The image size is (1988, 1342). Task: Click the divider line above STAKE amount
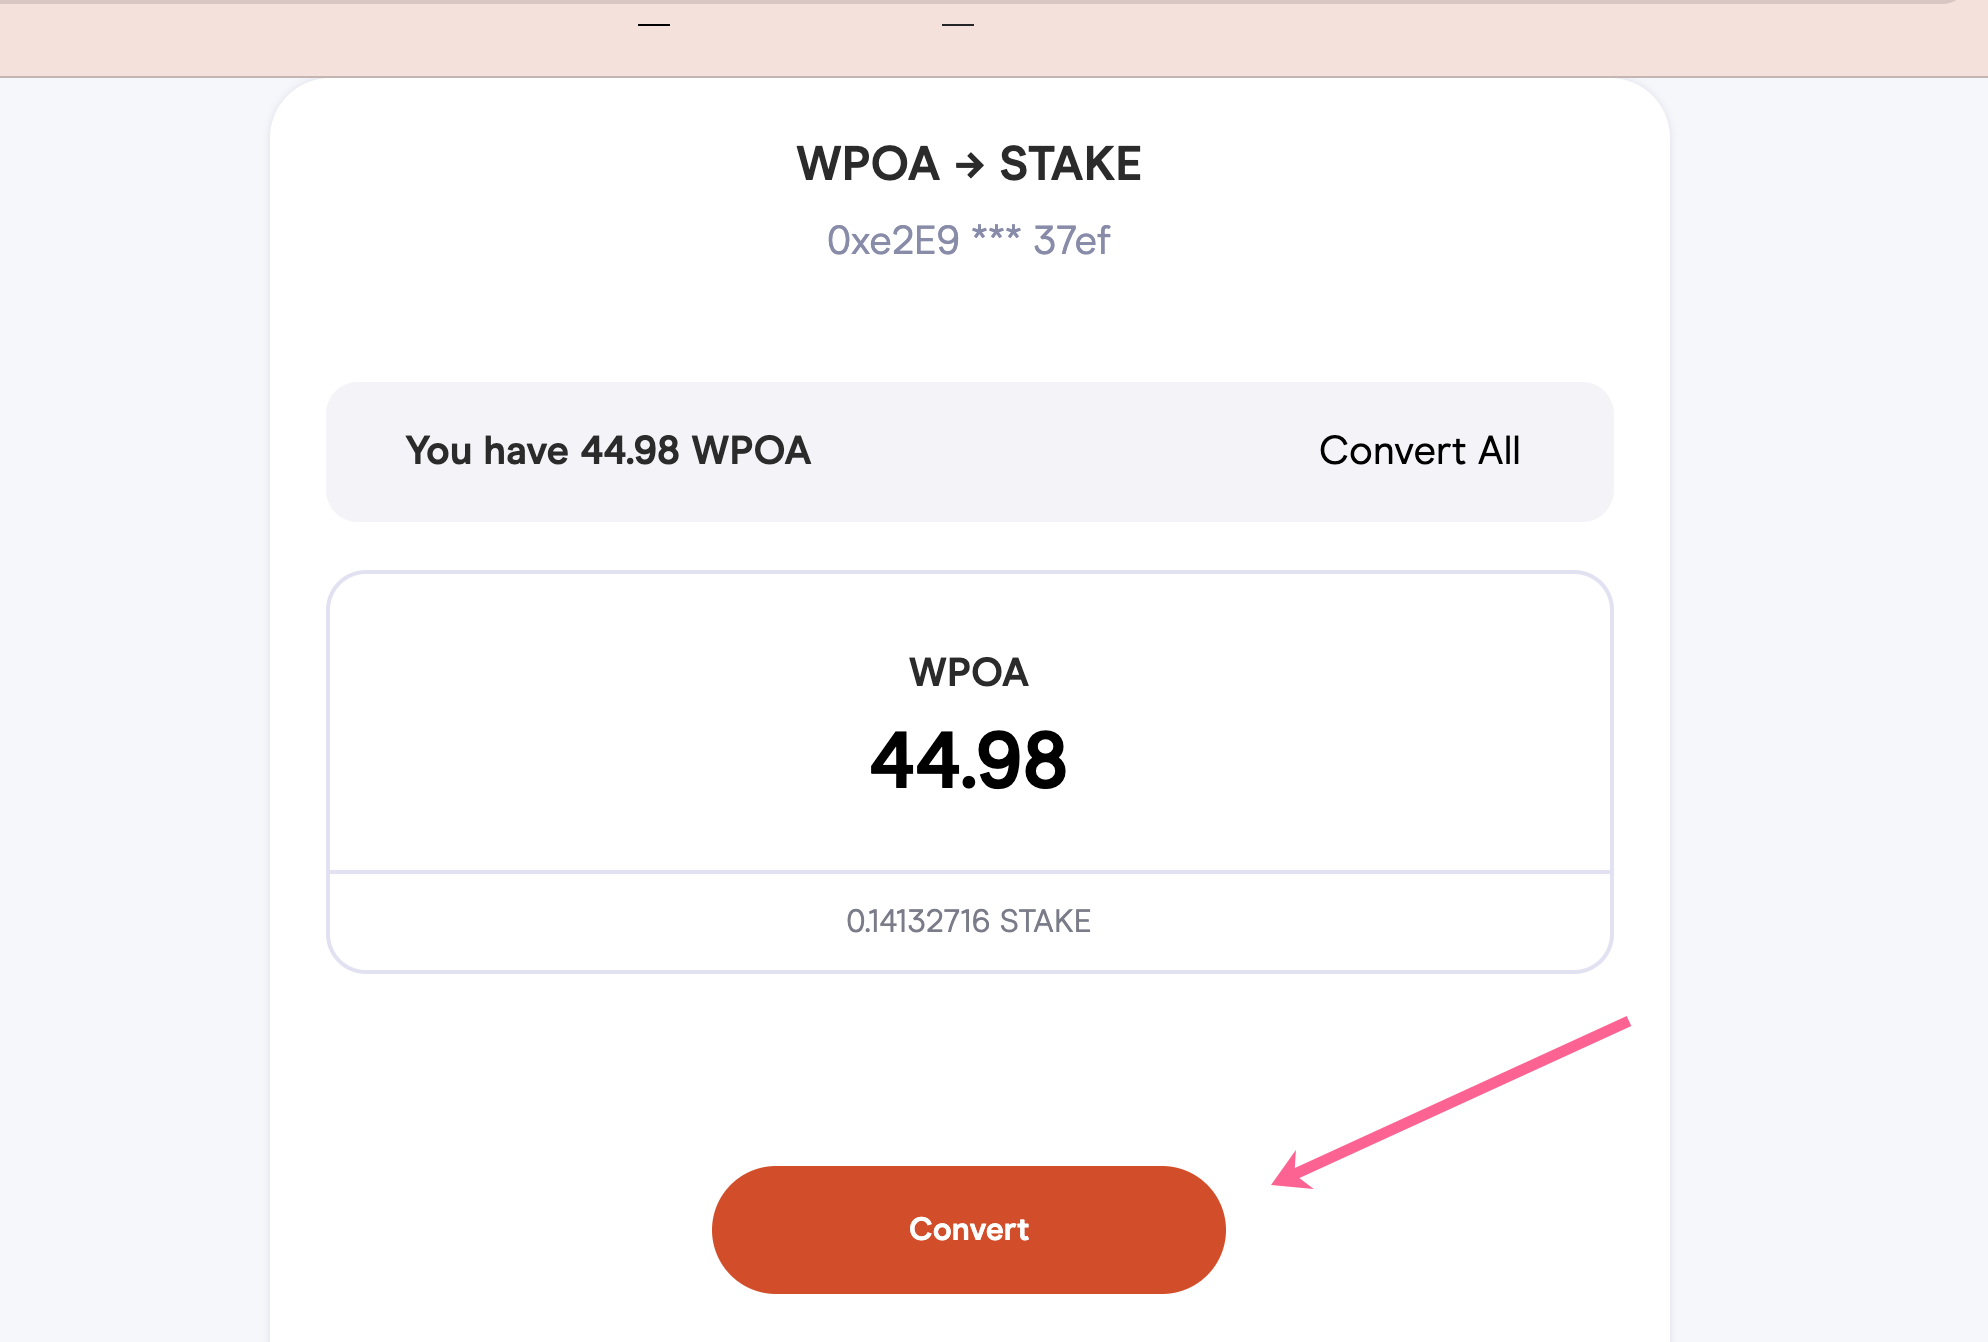click(969, 872)
